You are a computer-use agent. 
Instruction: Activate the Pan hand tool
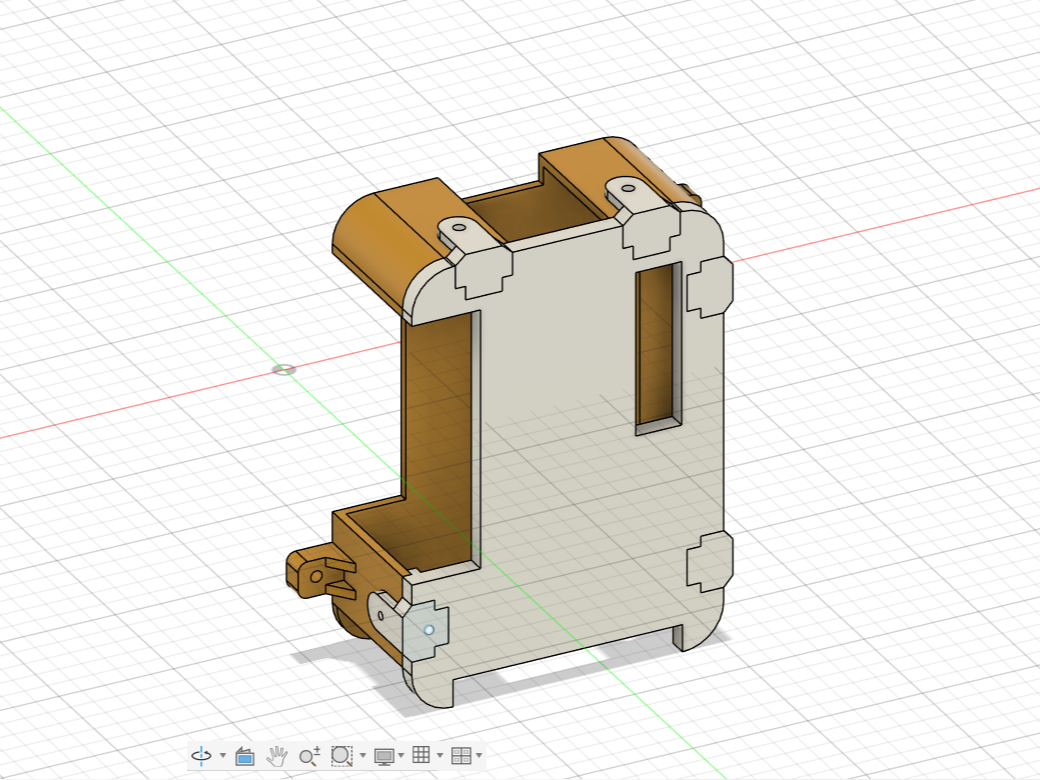(x=277, y=755)
